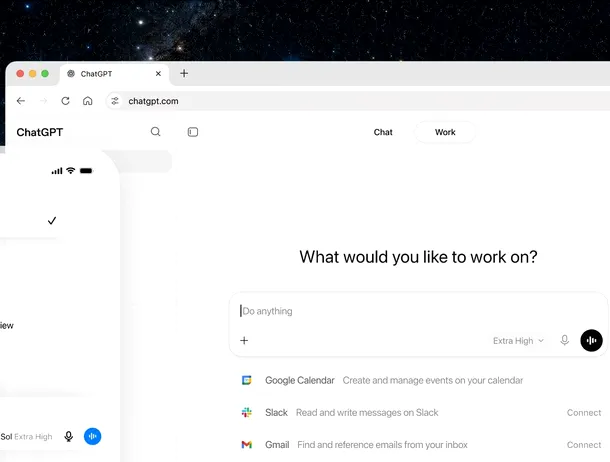Reload the chatgpt.com page

65,101
